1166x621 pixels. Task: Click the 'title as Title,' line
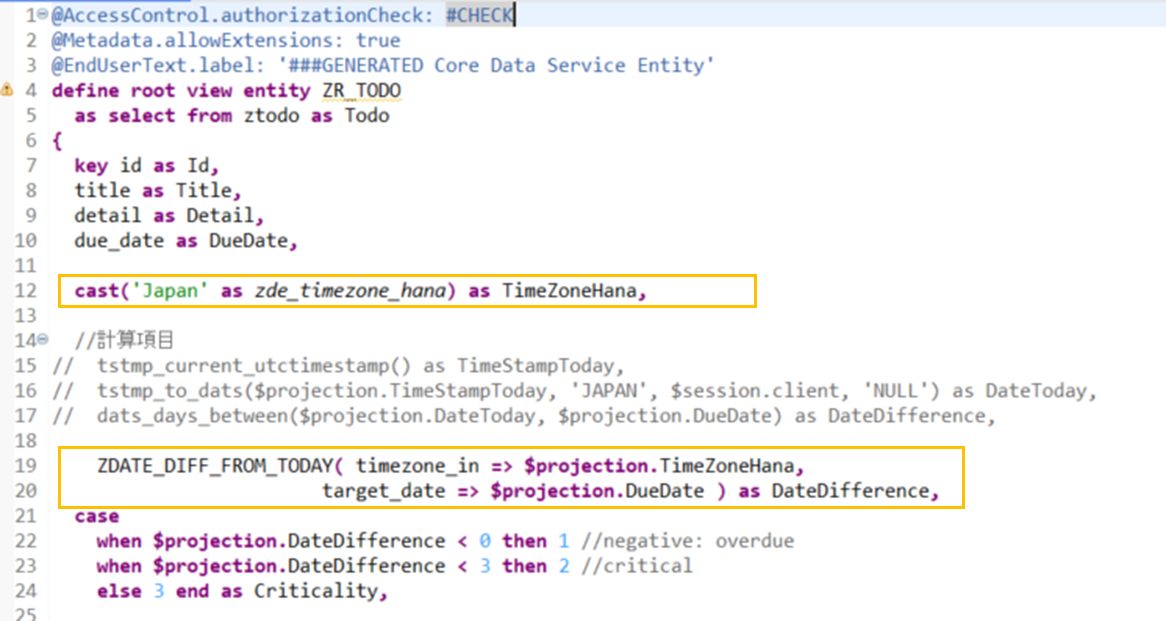pos(158,190)
